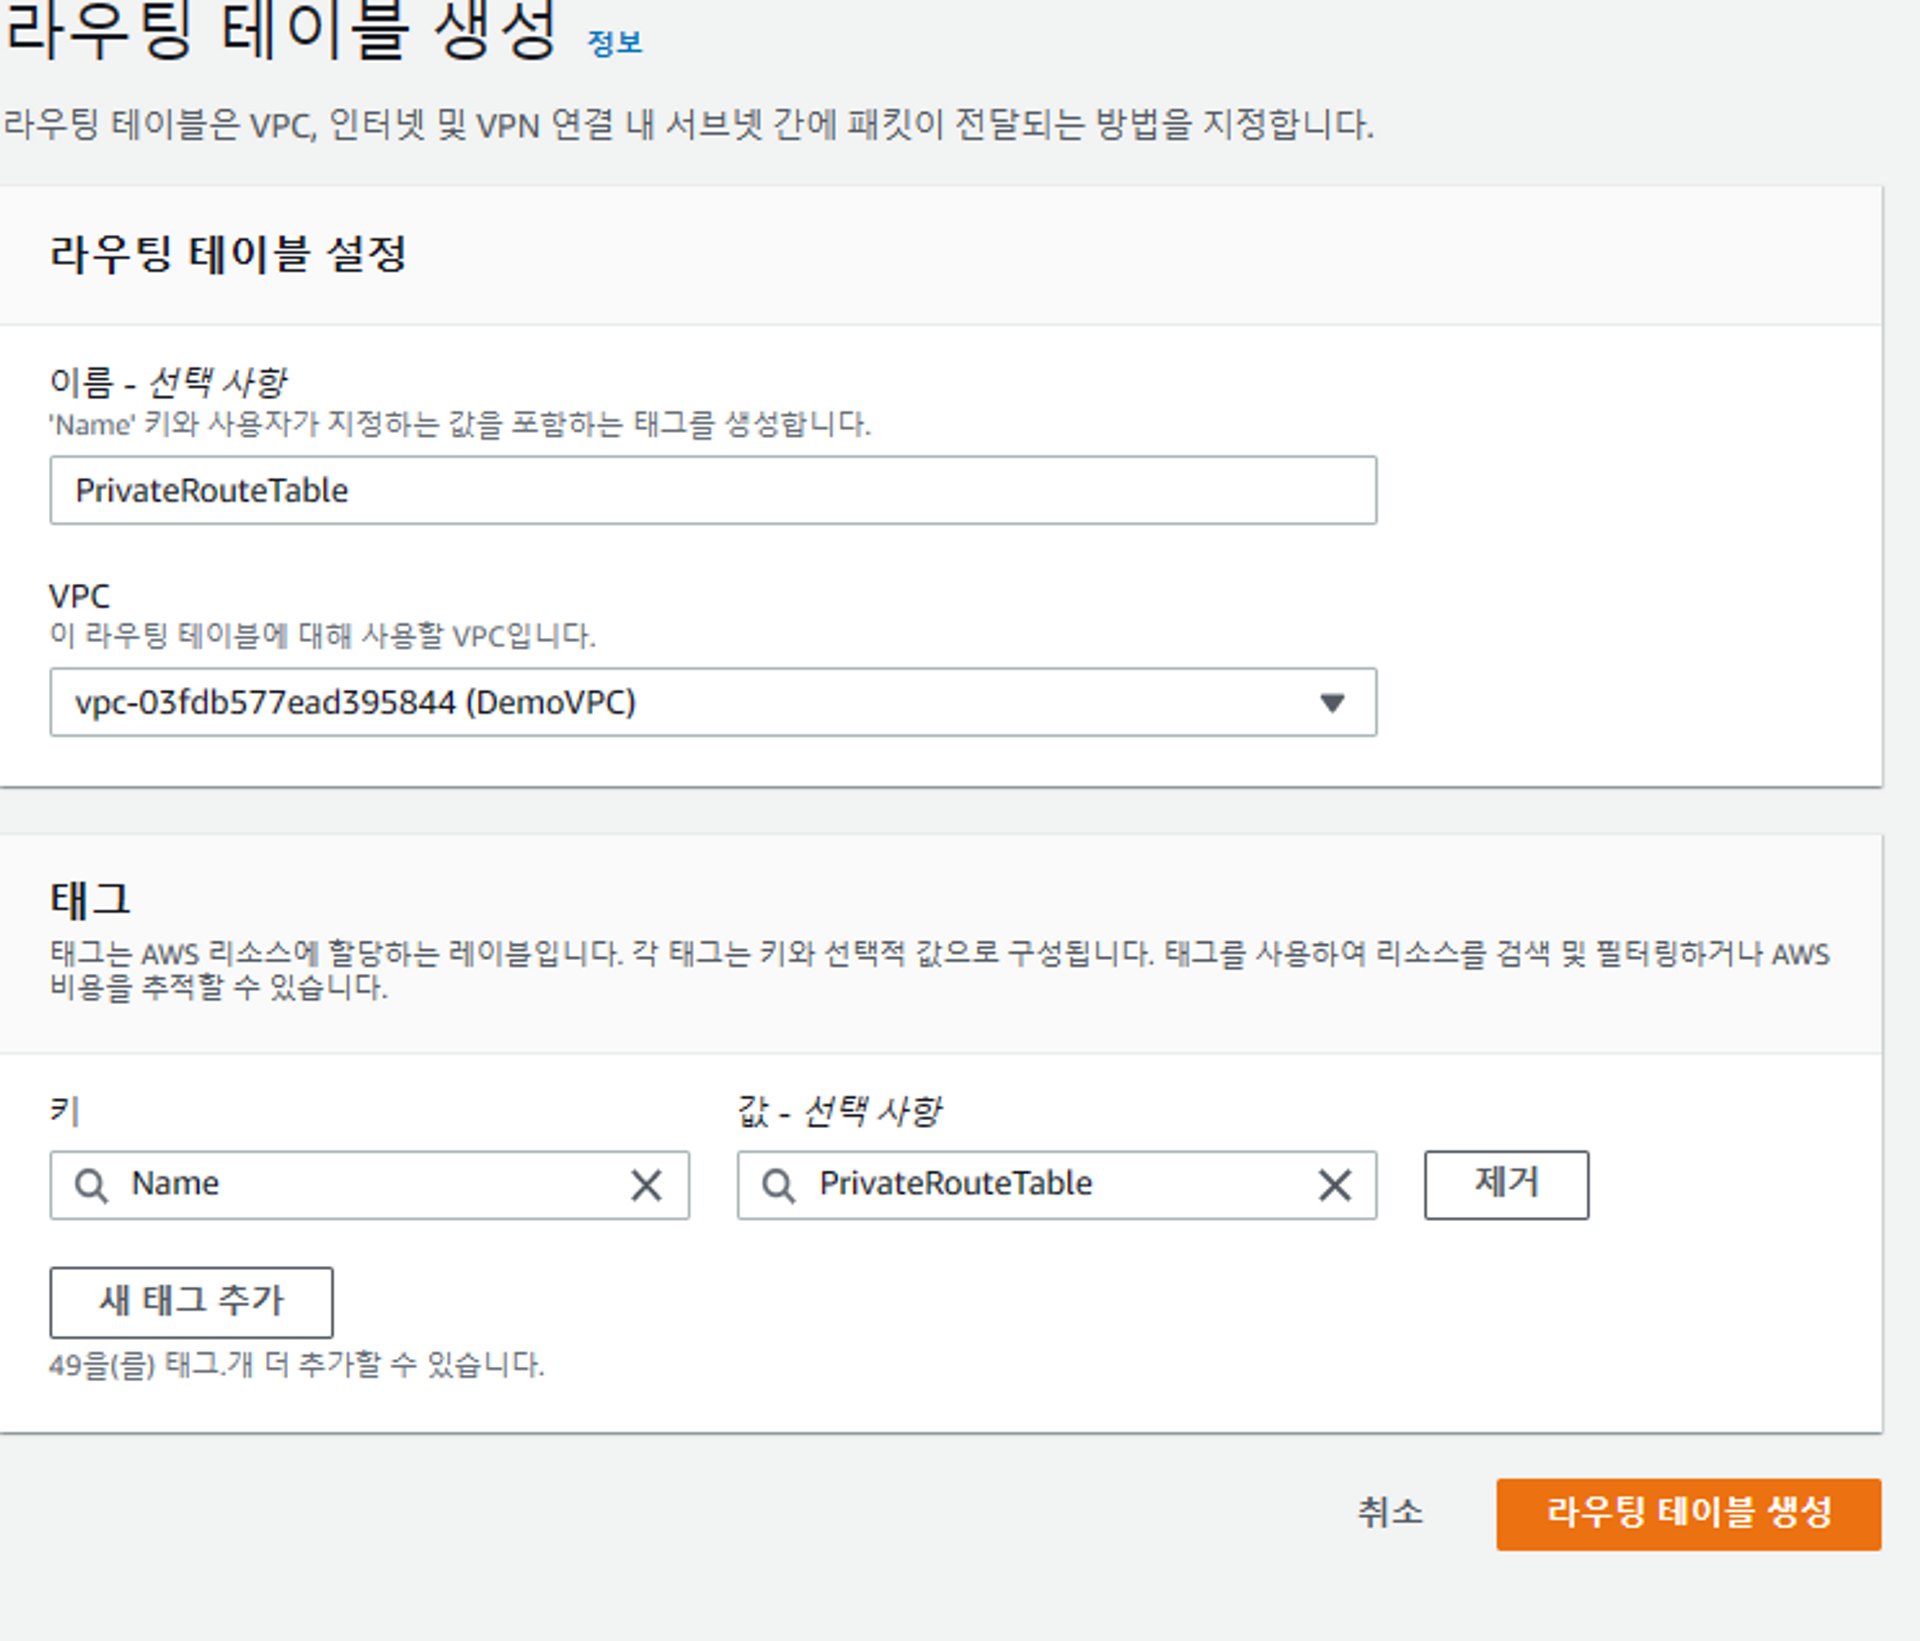This screenshot has width=1920, height=1641.
Task: Click the orange 라우팅 테이블 생성 button
Action: 1688,1514
